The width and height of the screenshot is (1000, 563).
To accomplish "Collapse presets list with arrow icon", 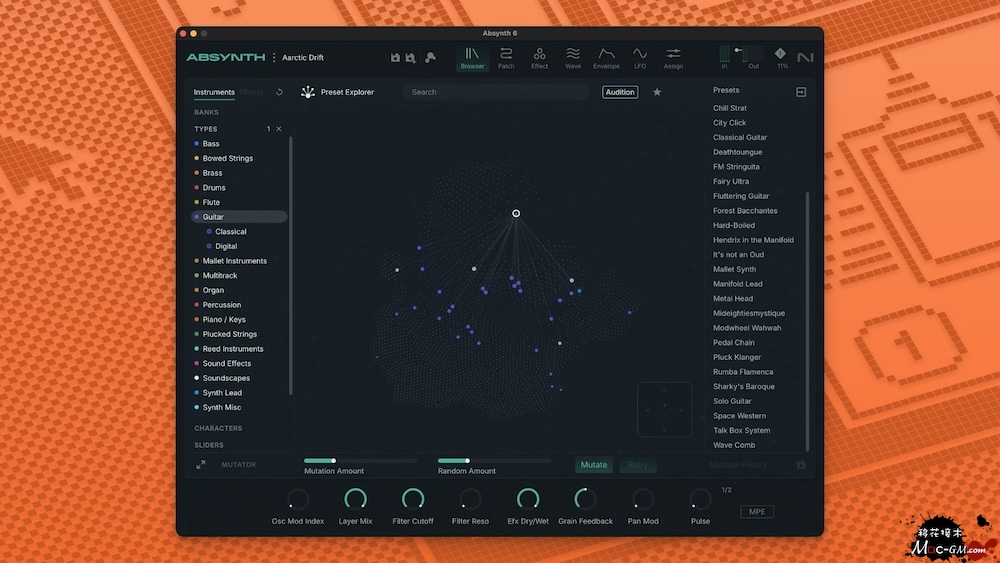I will click(x=800, y=92).
